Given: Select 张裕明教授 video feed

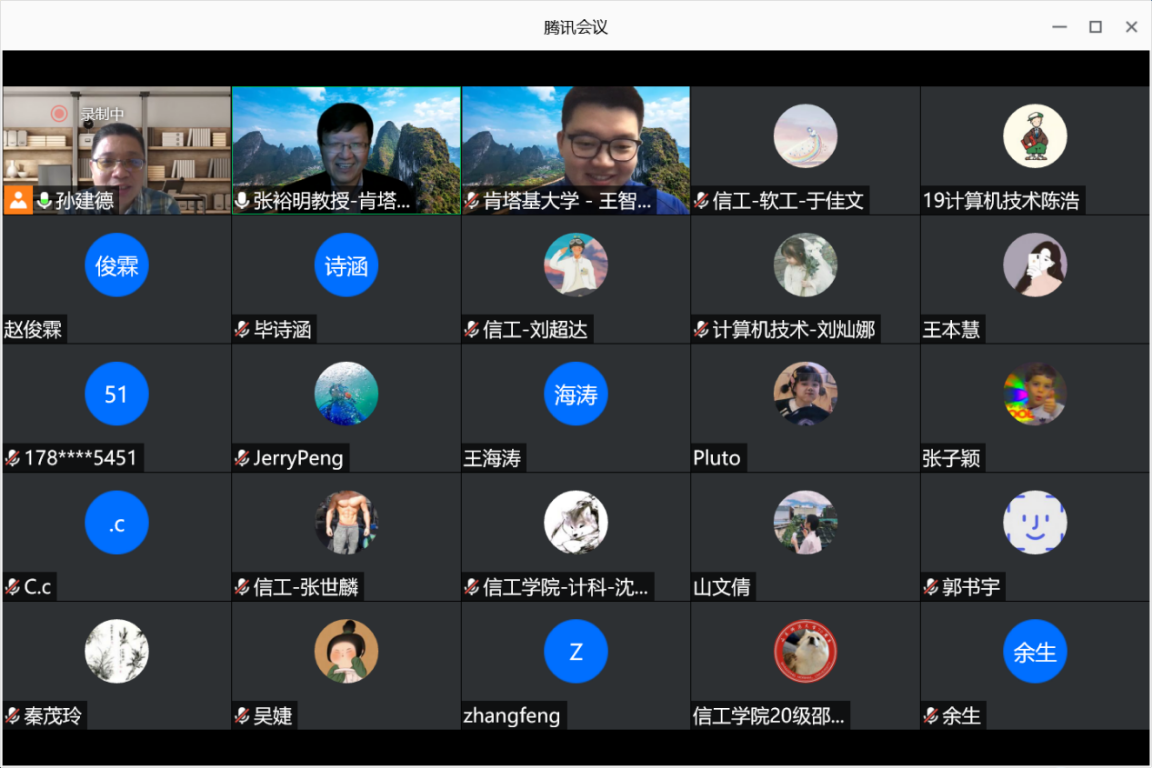Looking at the screenshot, I should tap(346, 151).
